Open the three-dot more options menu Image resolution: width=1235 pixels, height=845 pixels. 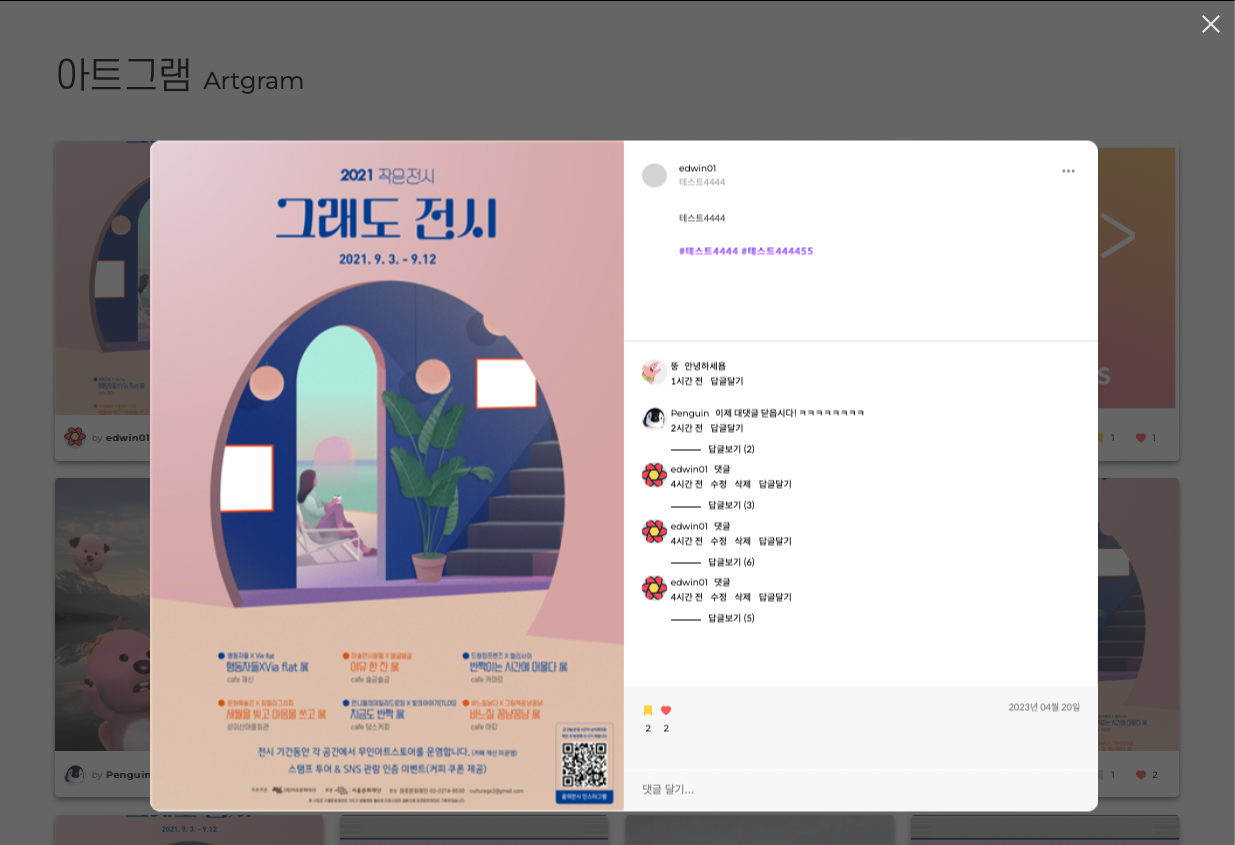(x=1068, y=171)
